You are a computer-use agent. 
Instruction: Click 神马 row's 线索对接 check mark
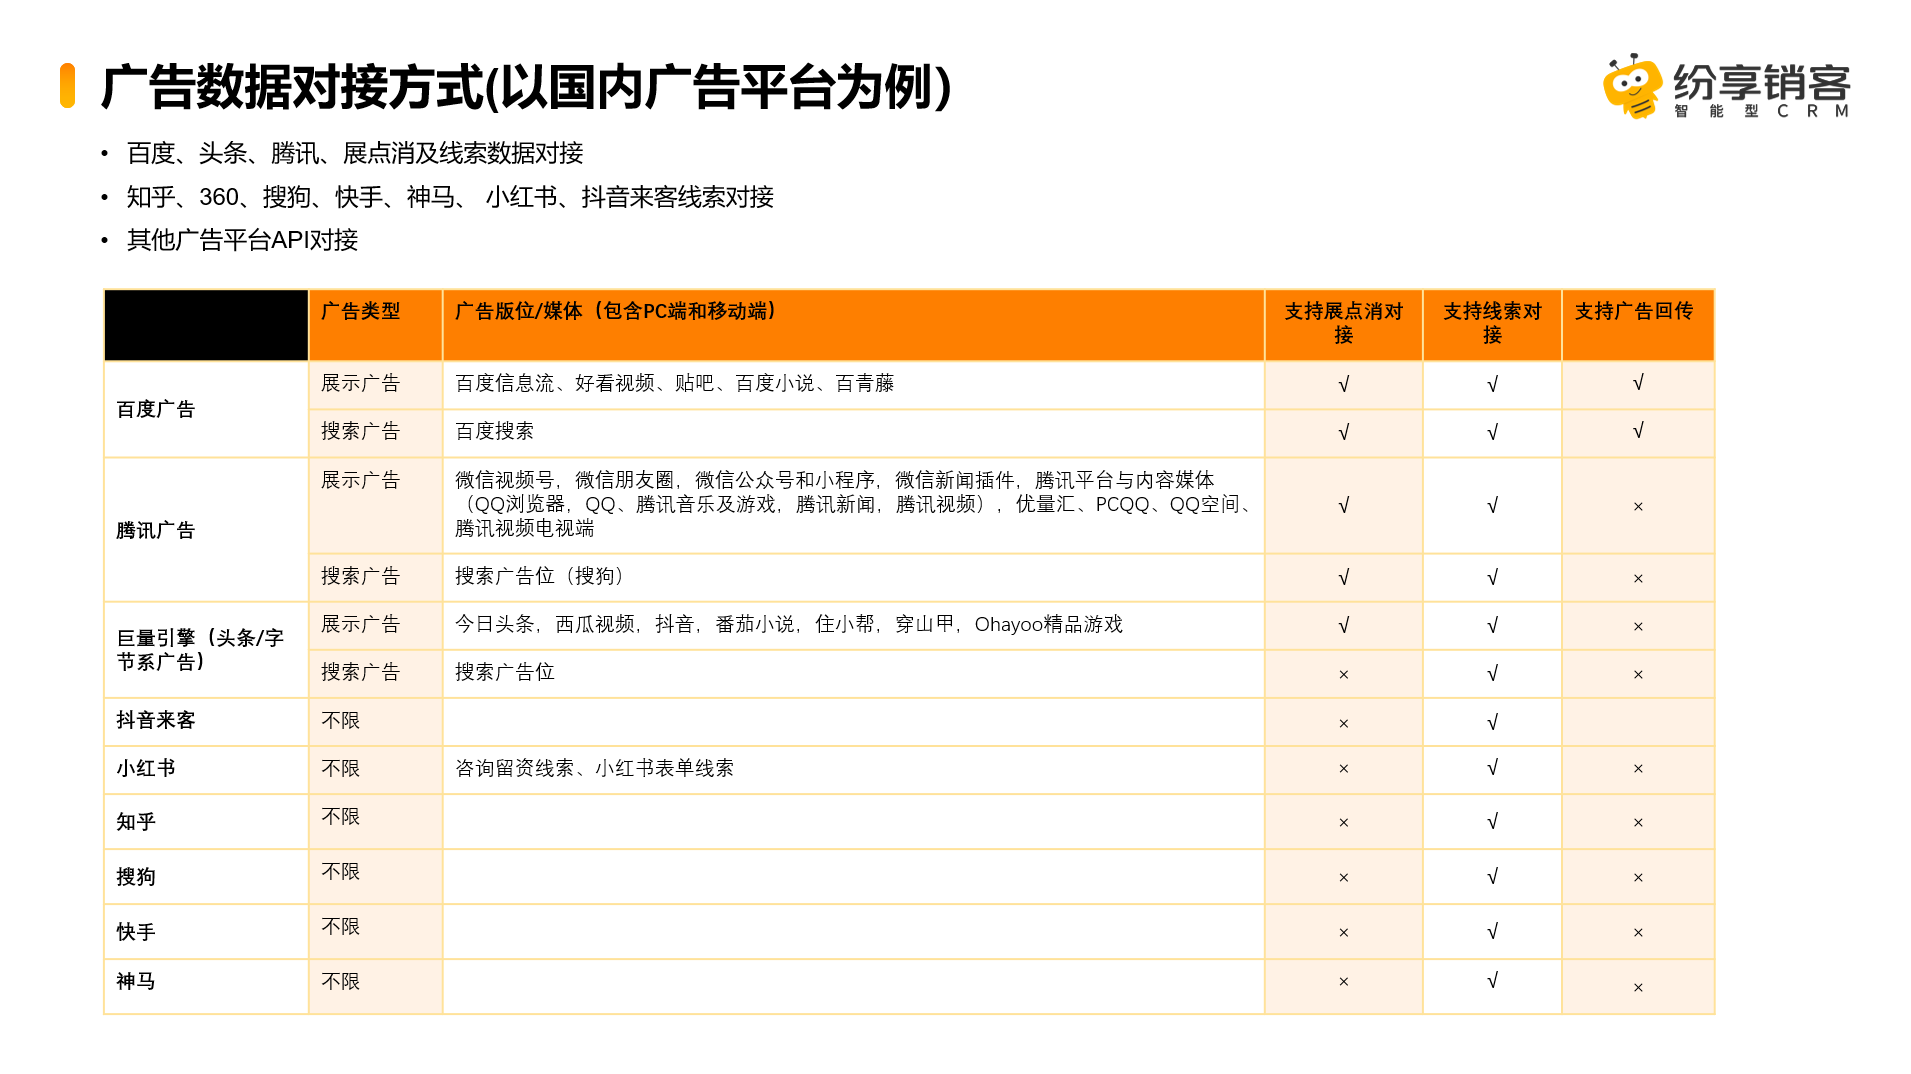coord(1492,981)
